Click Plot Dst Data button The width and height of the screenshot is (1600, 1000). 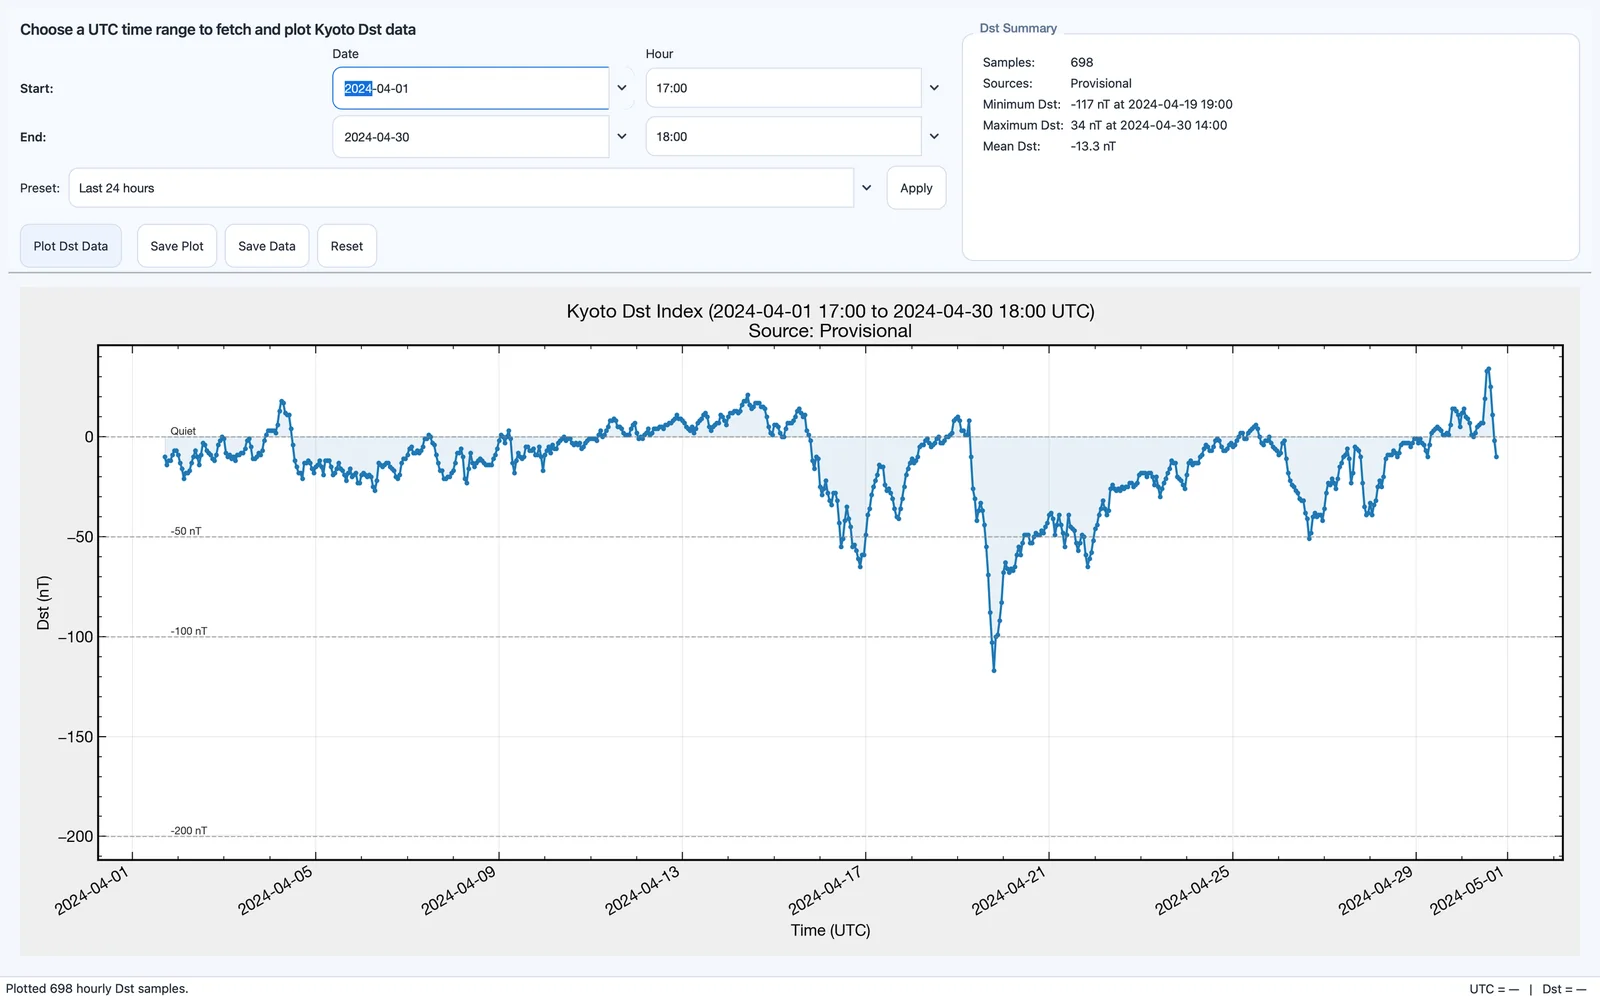[x=71, y=246]
